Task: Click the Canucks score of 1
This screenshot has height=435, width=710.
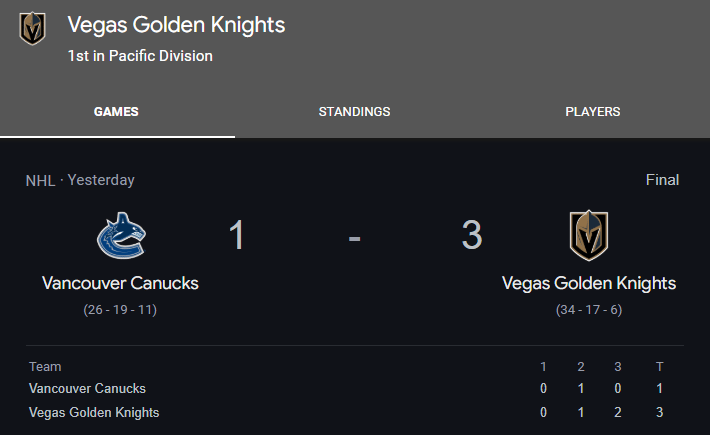Action: (237, 235)
